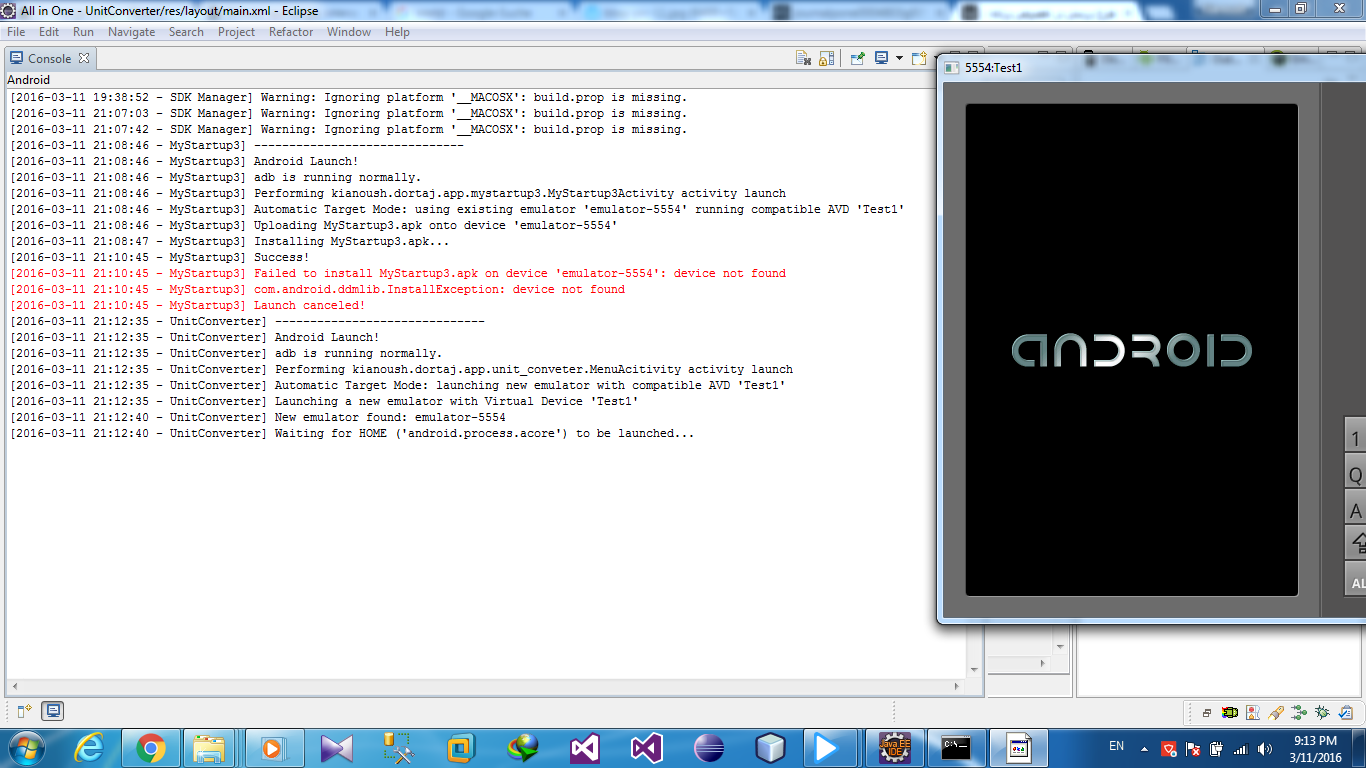Open Windows Explorer folder icon in the taskbar
1366x768 pixels.
[x=211, y=748]
